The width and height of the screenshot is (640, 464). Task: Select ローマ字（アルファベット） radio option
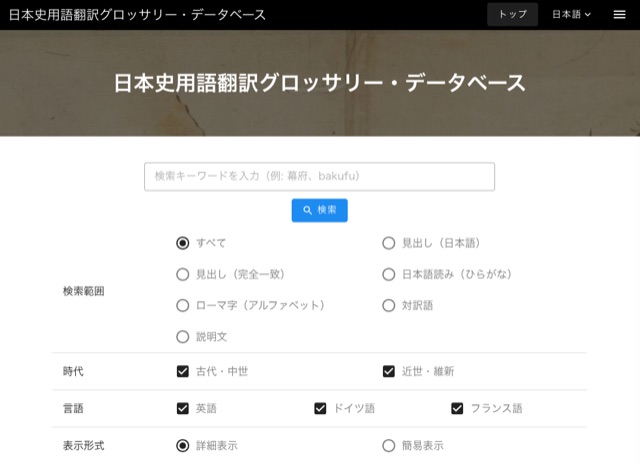pyautogui.click(x=182, y=305)
